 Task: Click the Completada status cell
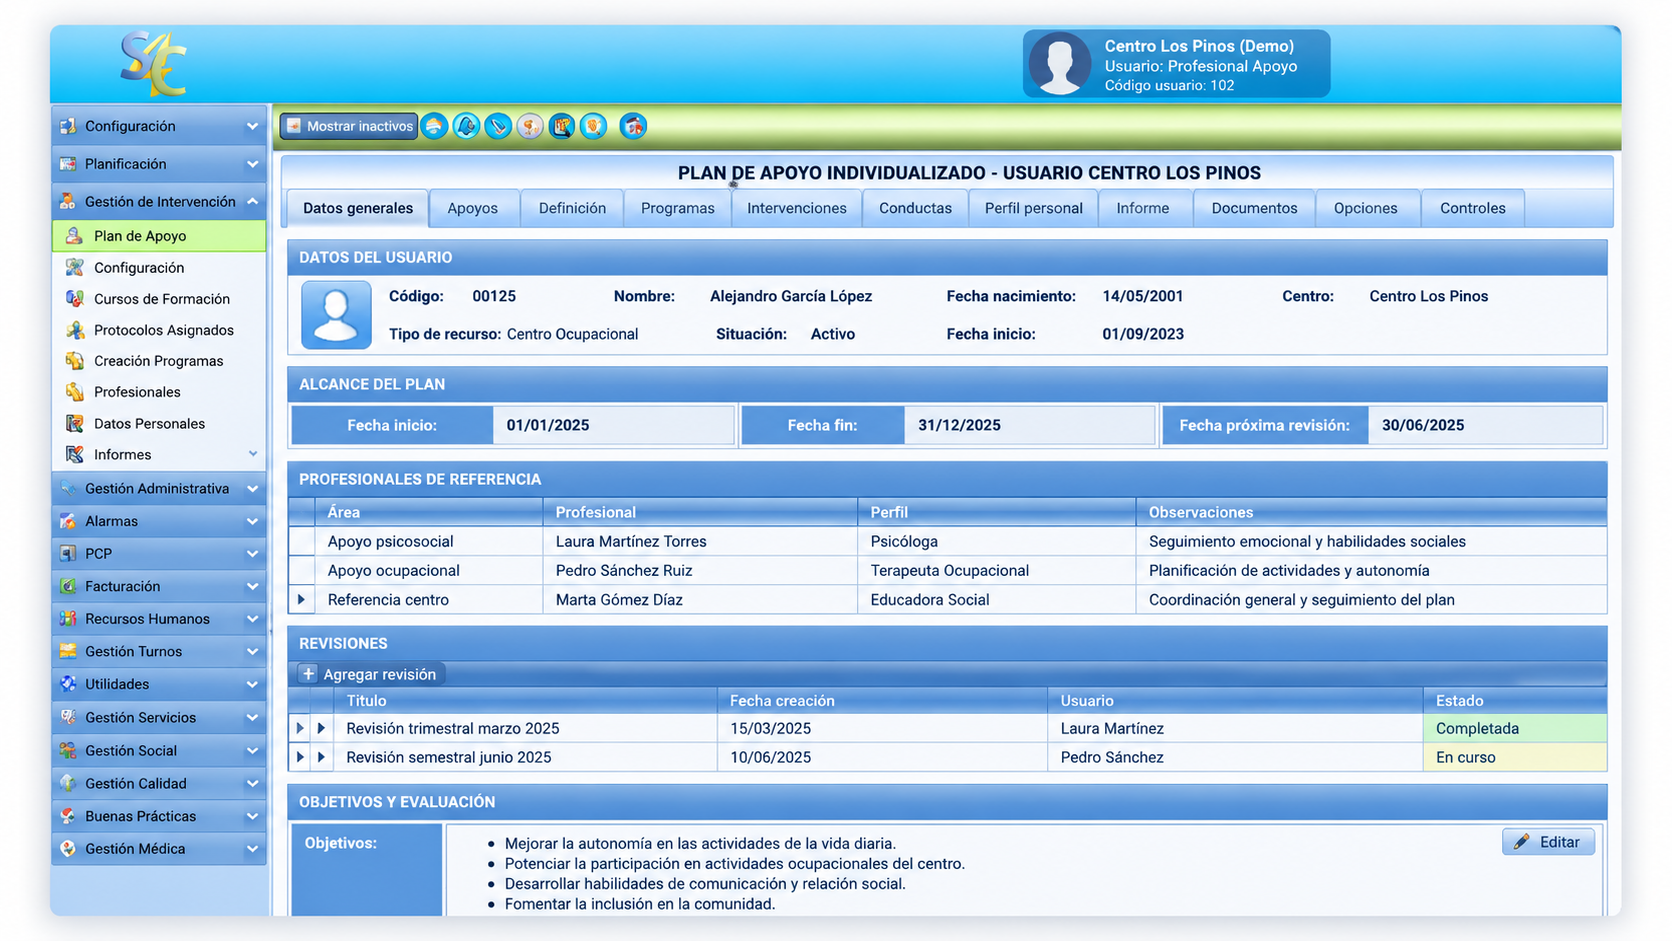1514,728
